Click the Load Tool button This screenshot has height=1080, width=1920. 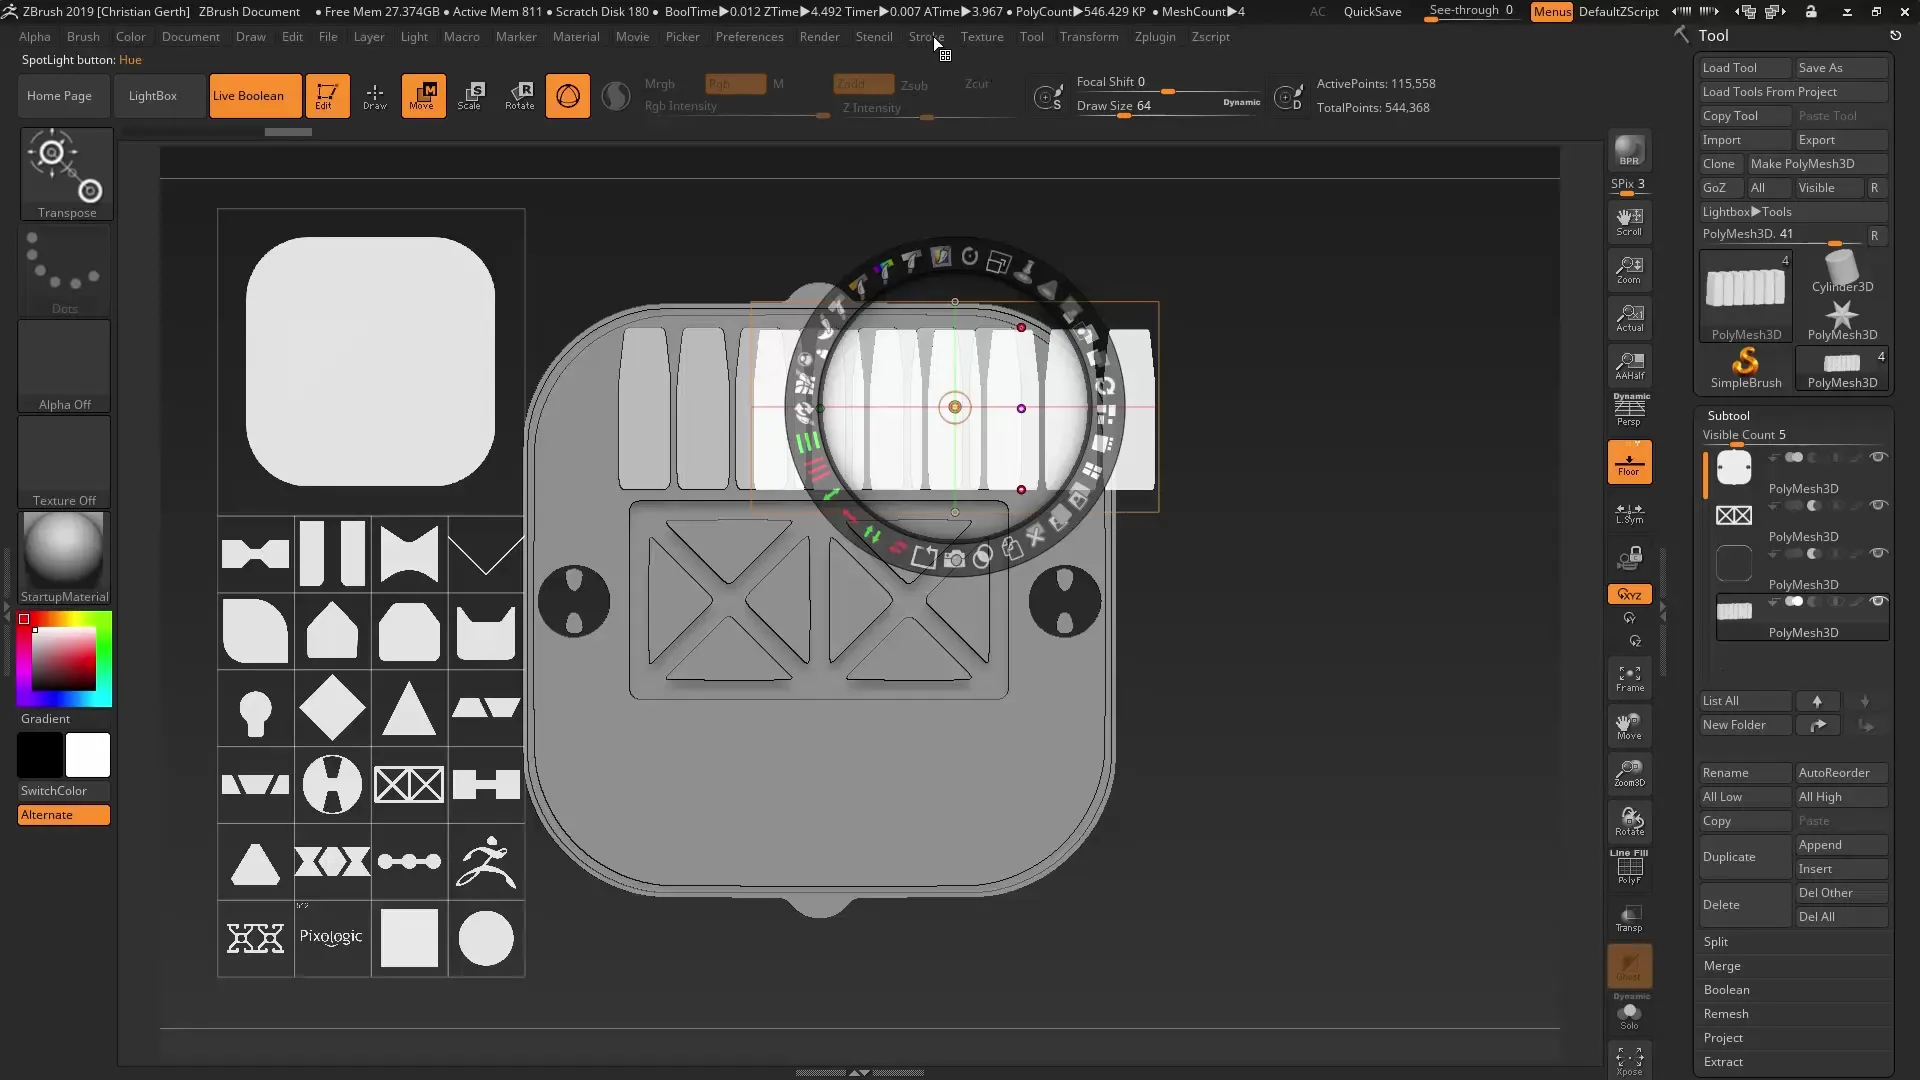click(1745, 68)
